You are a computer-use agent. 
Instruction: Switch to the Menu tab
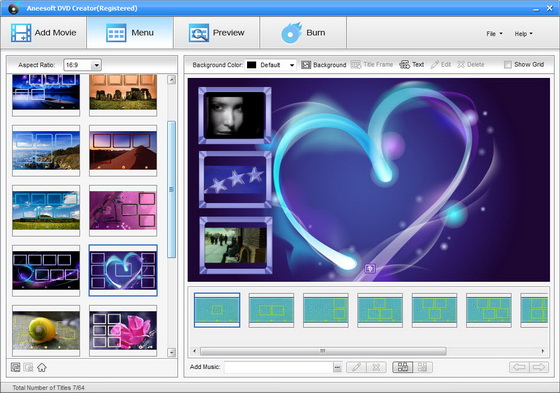[130, 33]
